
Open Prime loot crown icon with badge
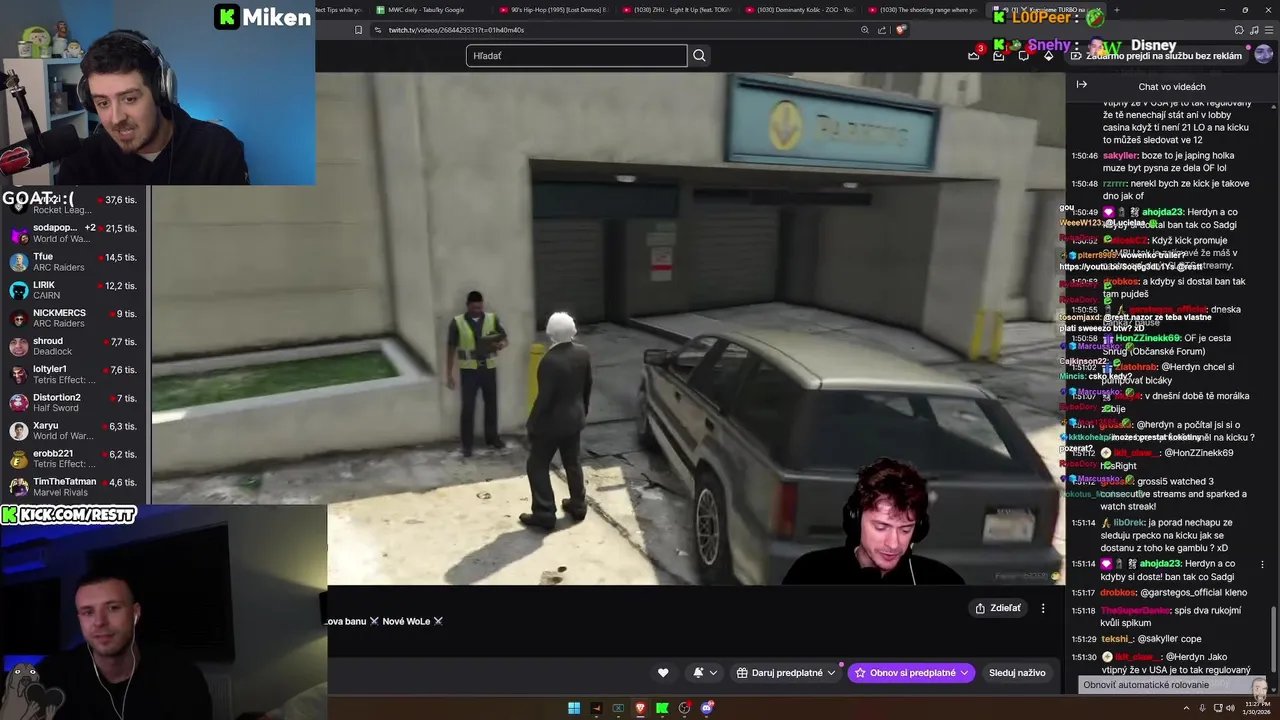(x=974, y=55)
